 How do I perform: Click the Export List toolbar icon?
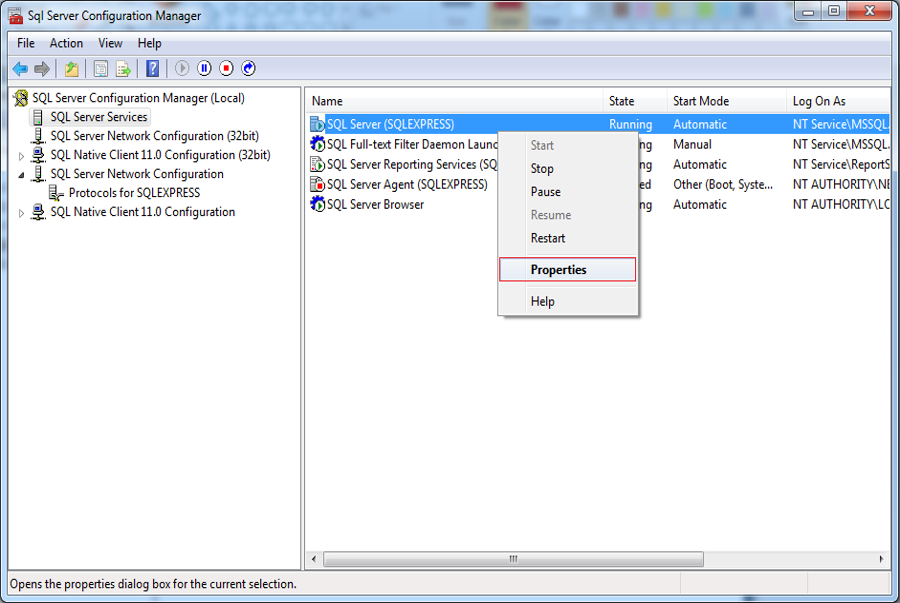(x=123, y=69)
